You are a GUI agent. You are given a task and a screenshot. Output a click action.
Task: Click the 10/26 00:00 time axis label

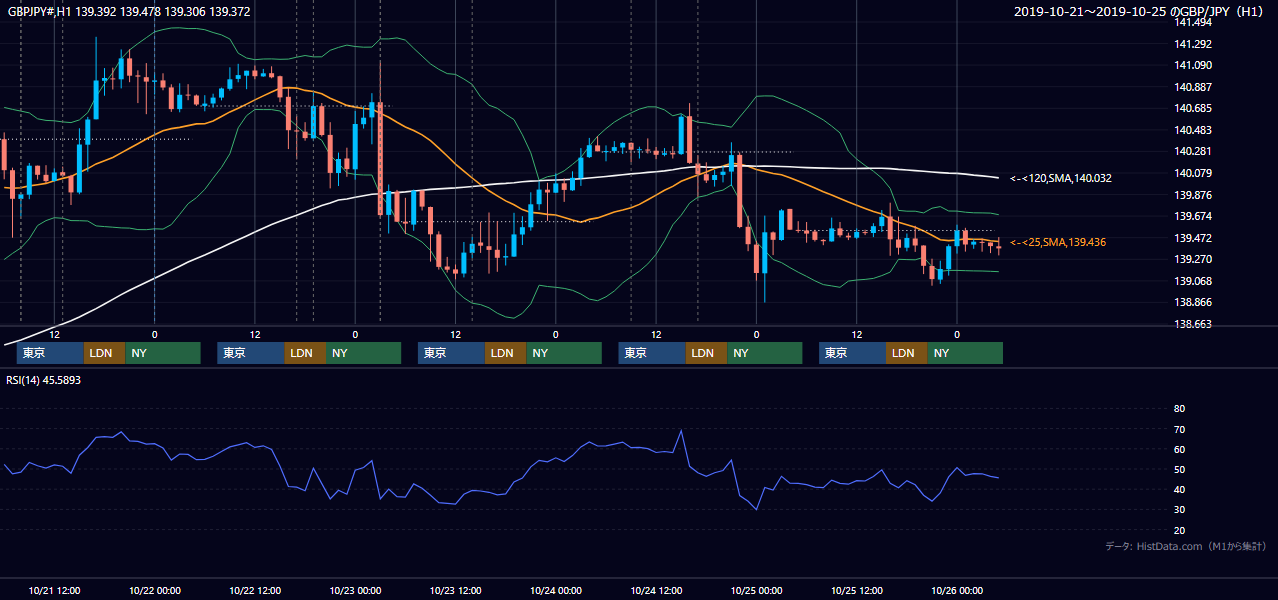coord(958,590)
